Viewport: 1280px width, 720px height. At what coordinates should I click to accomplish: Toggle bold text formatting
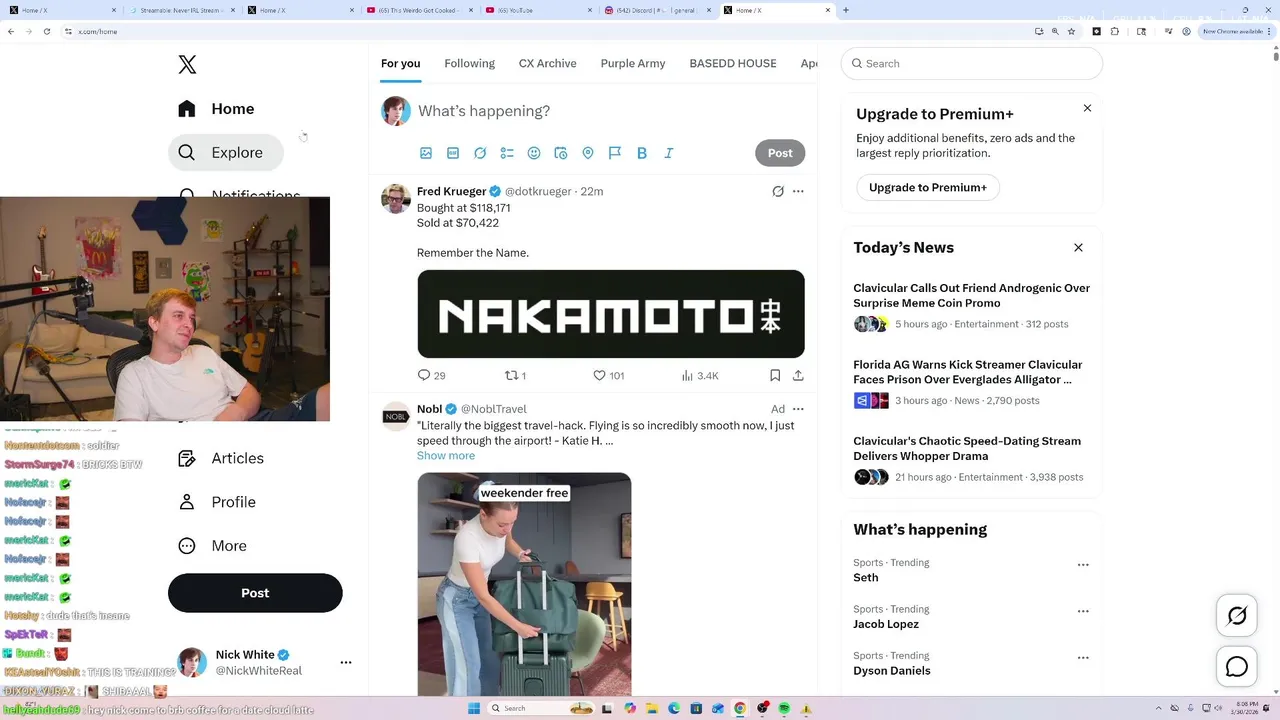[642, 153]
